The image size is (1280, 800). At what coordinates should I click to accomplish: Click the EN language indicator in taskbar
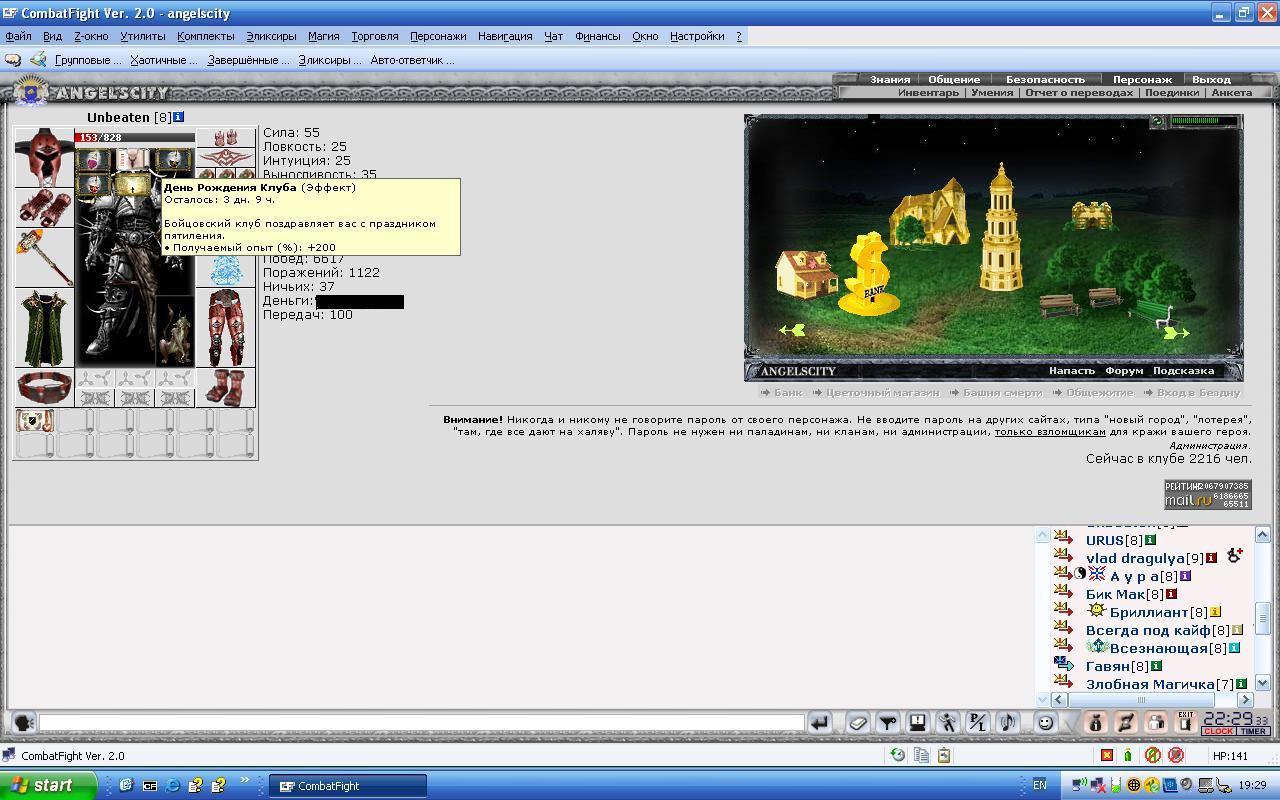tap(1040, 786)
